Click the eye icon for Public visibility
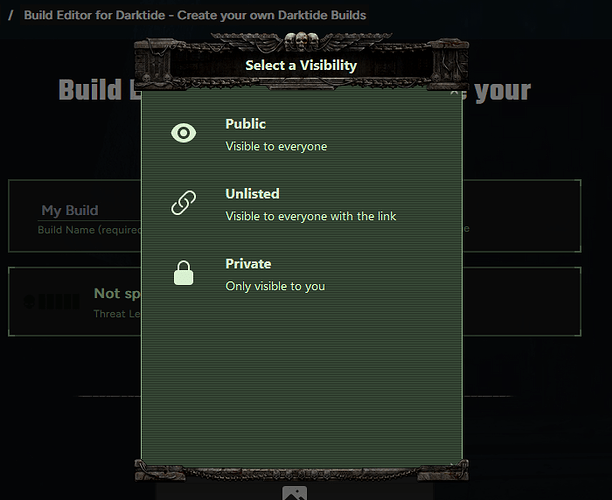This screenshot has width=612, height=500. click(x=183, y=133)
